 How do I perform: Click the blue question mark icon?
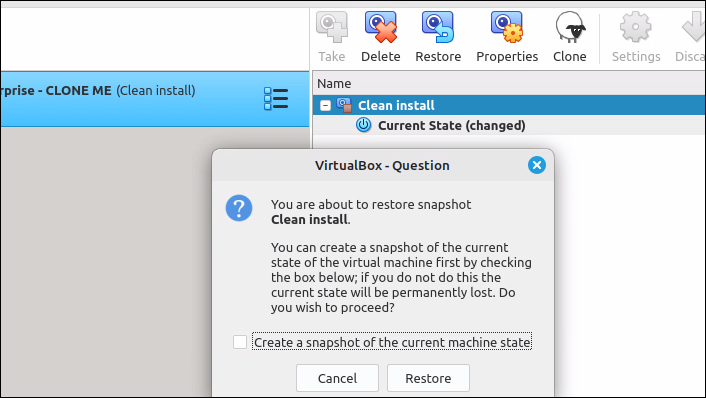[x=239, y=208]
